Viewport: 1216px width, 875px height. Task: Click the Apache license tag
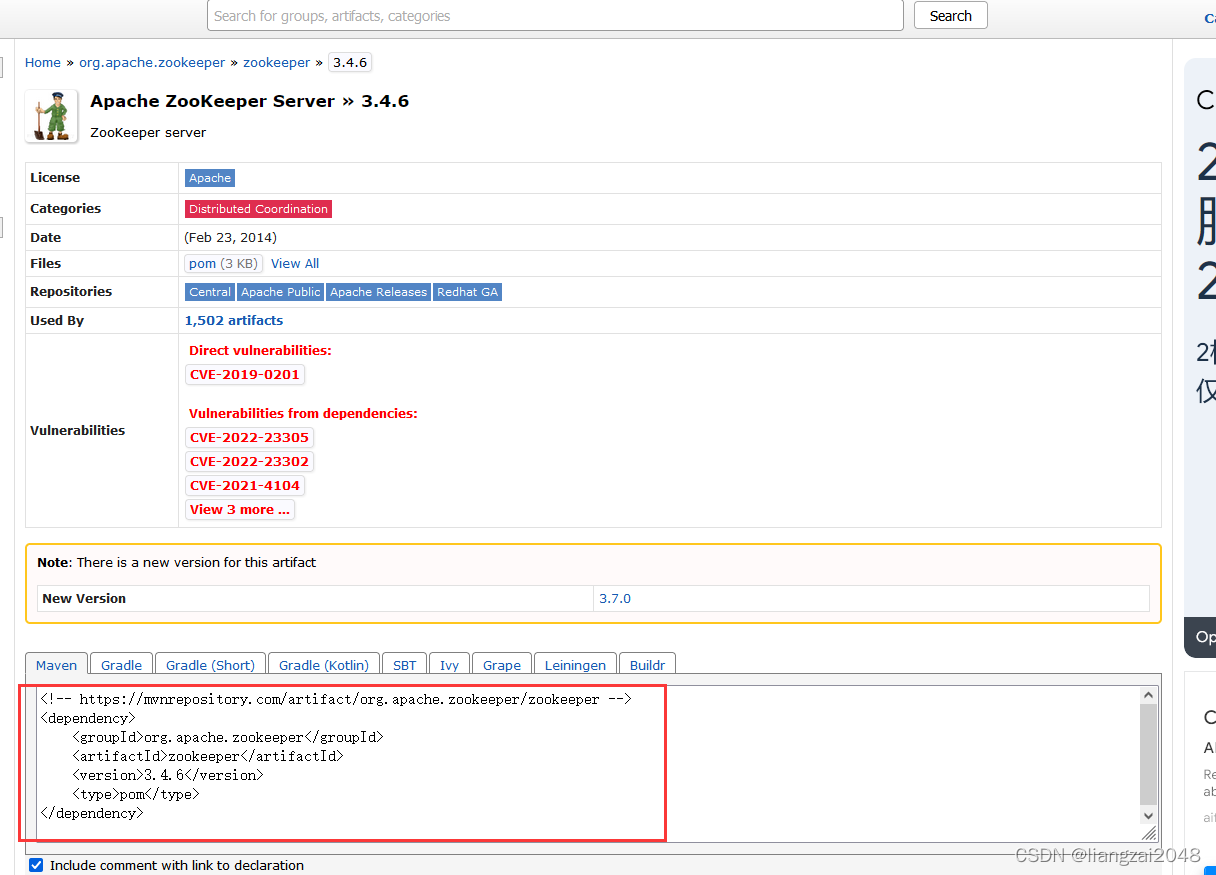[x=210, y=178]
